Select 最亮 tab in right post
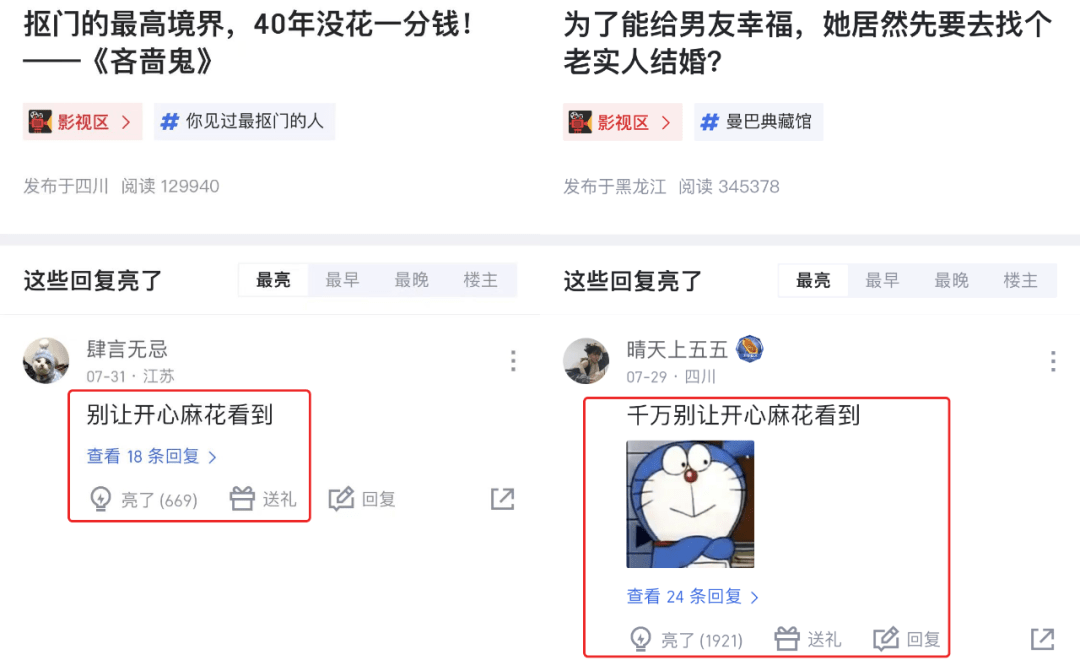This screenshot has height=671, width=1080. [x=813, y=280]
